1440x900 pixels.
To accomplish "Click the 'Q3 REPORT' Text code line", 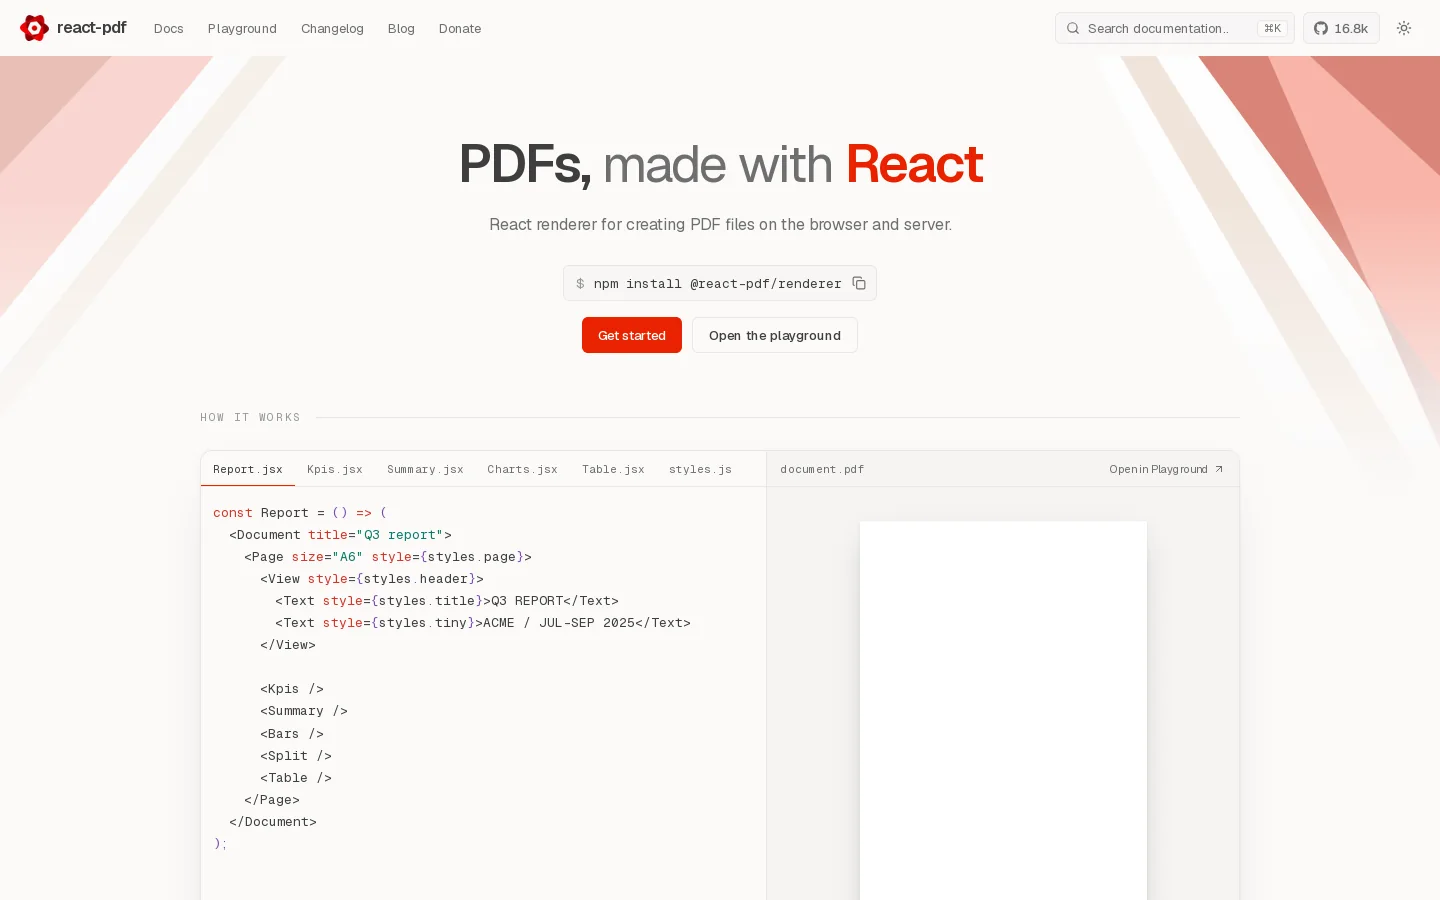I will [x=447, y=601].
